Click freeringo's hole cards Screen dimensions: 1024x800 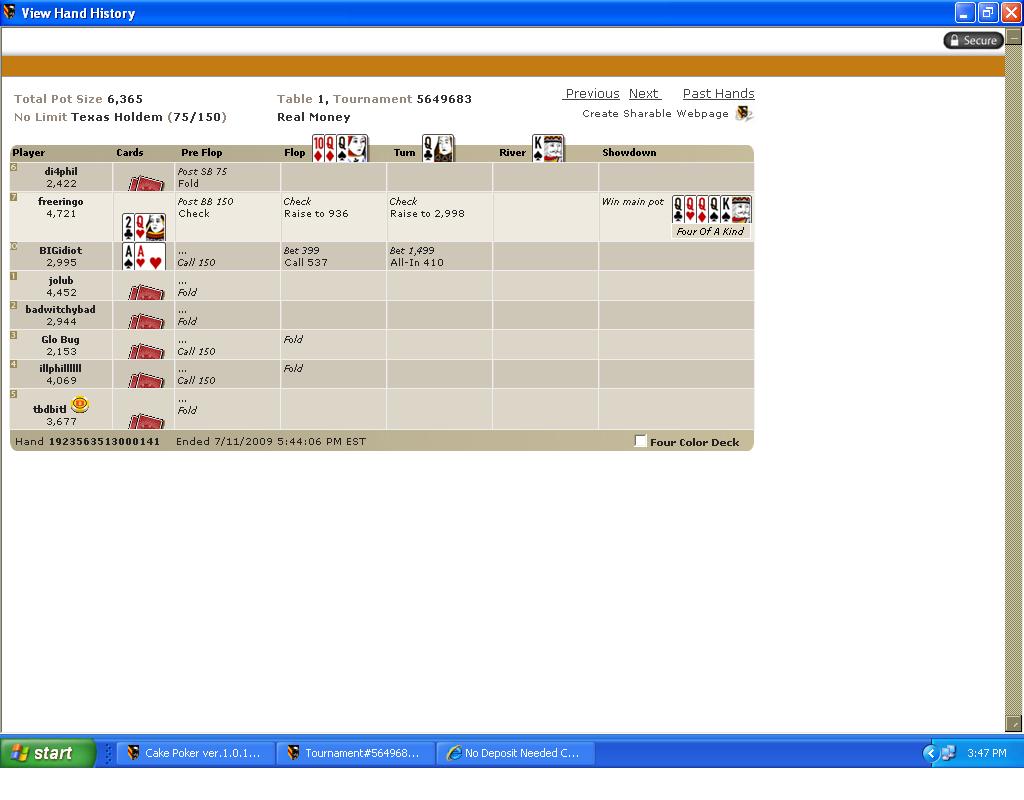(x=143, y=227)
